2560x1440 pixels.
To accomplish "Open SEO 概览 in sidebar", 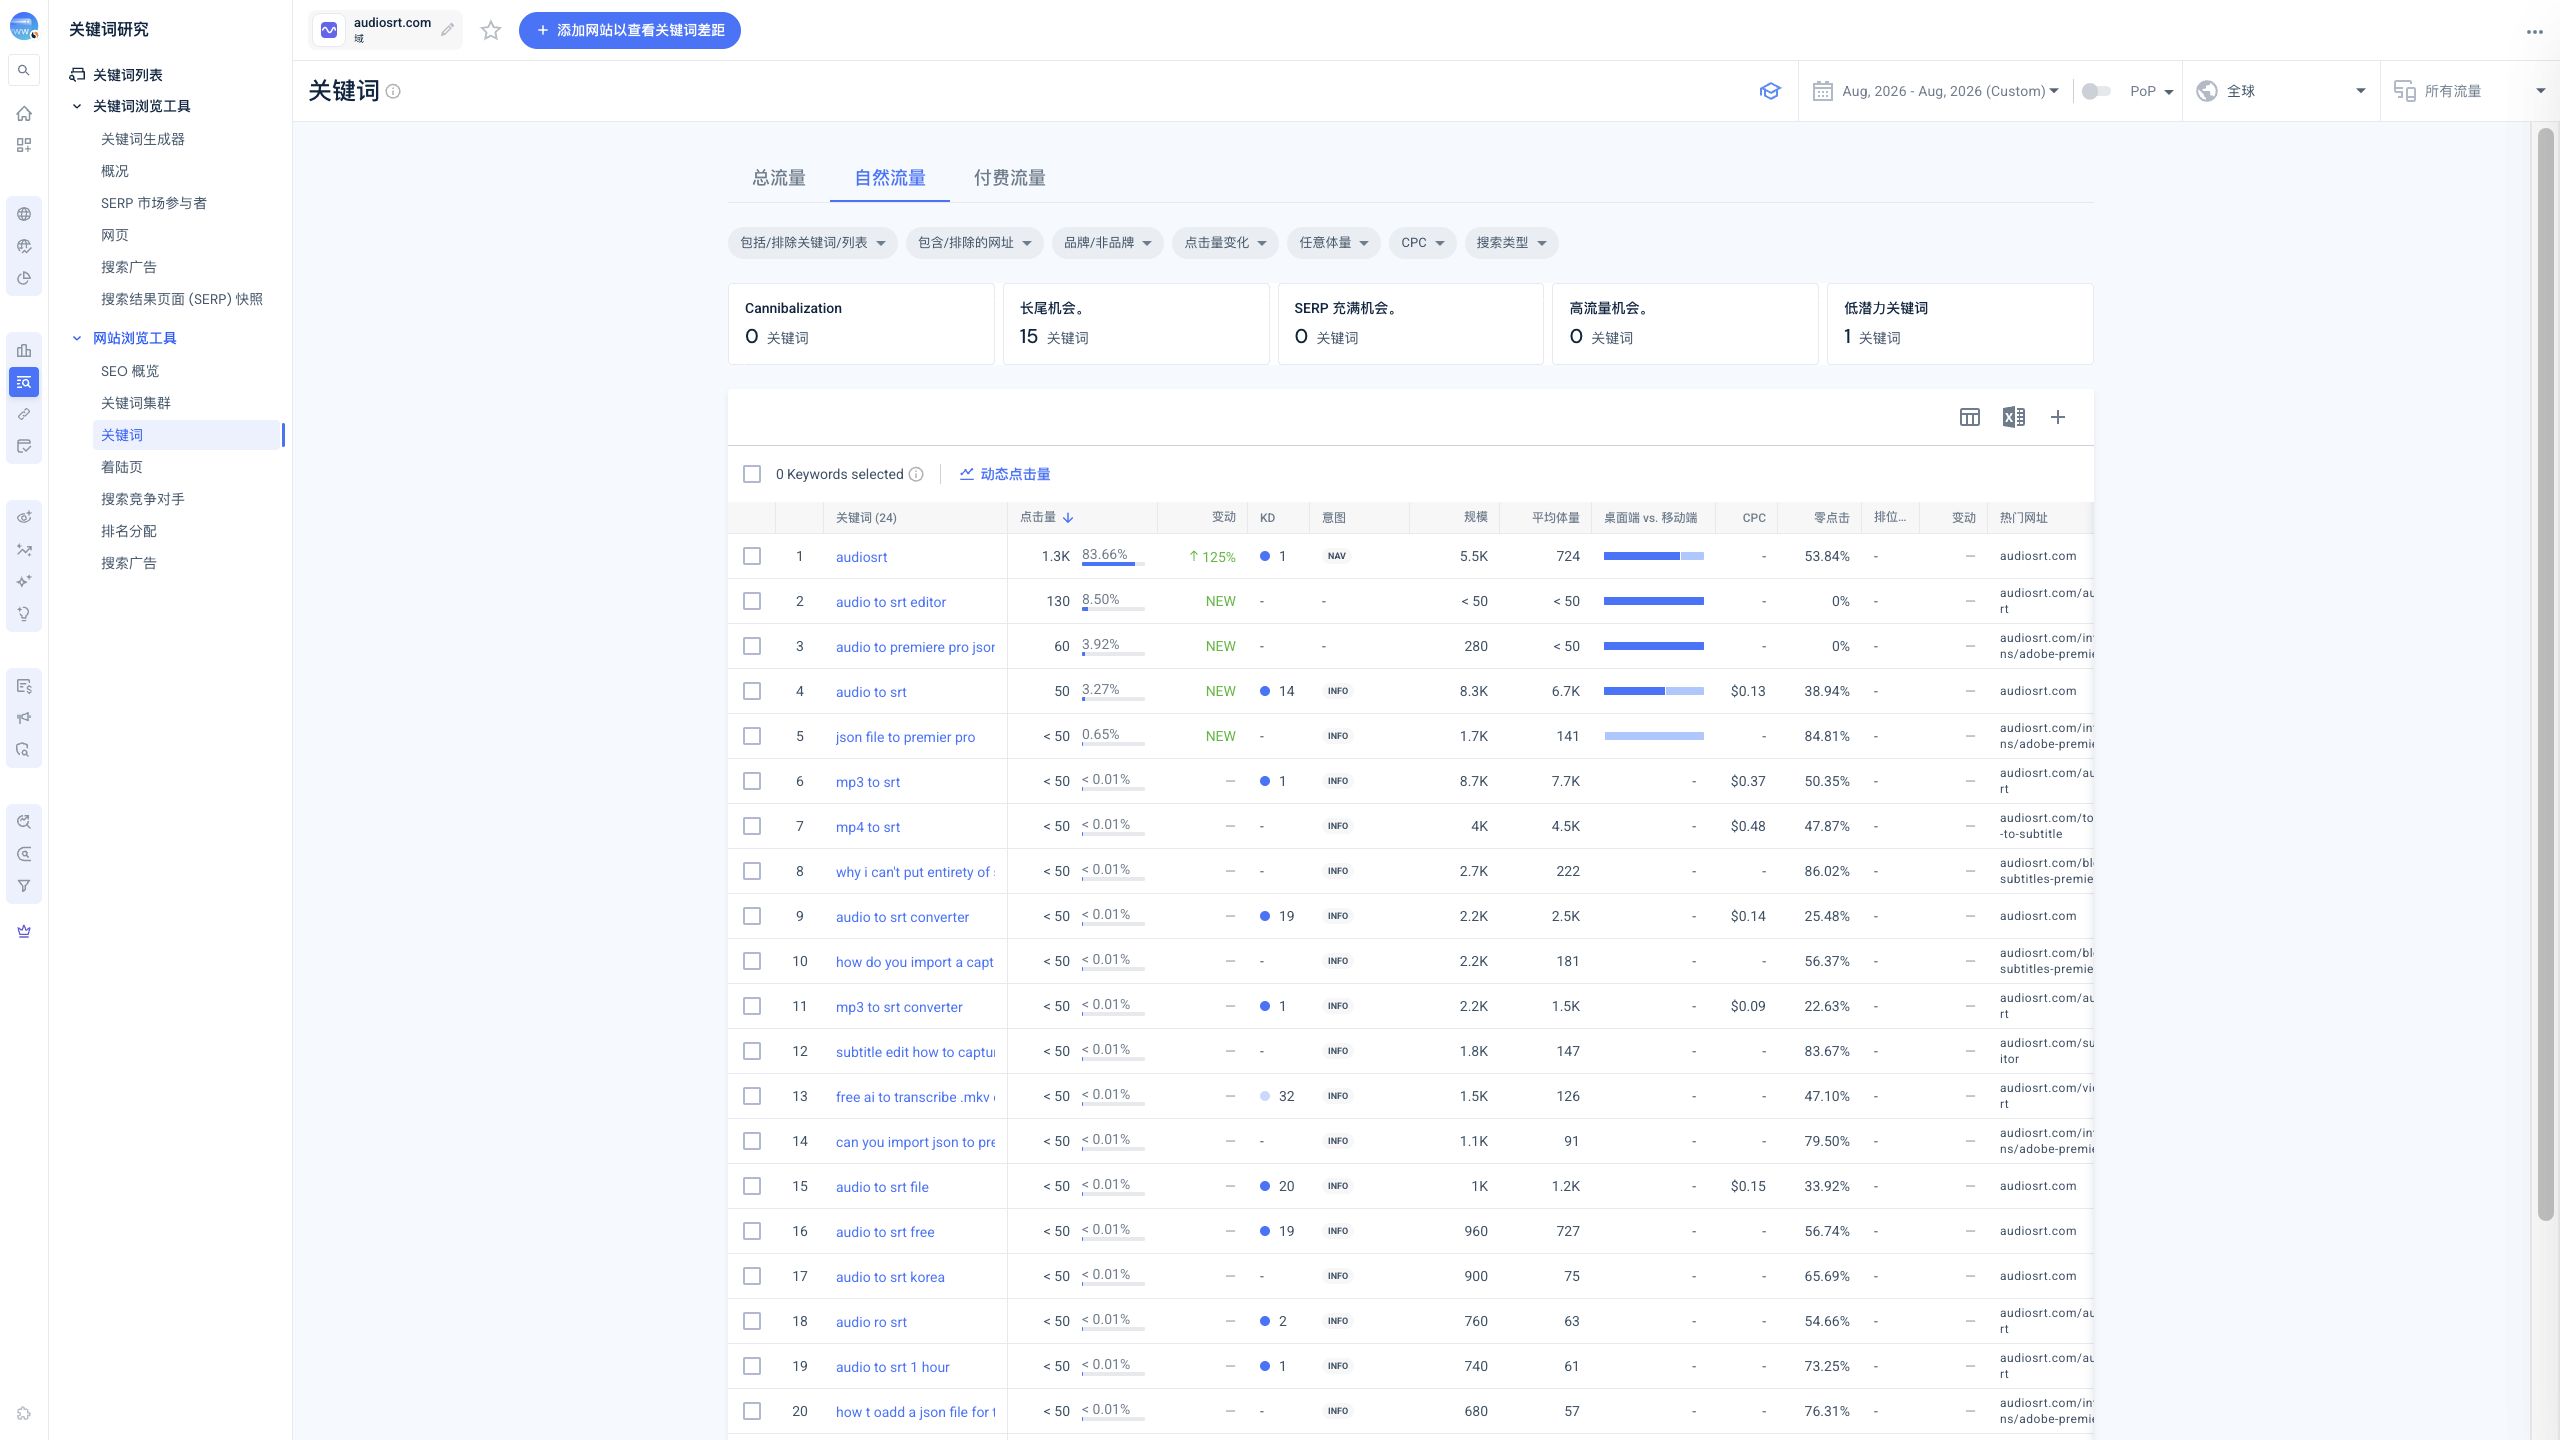I will click(x=130, y=371).
